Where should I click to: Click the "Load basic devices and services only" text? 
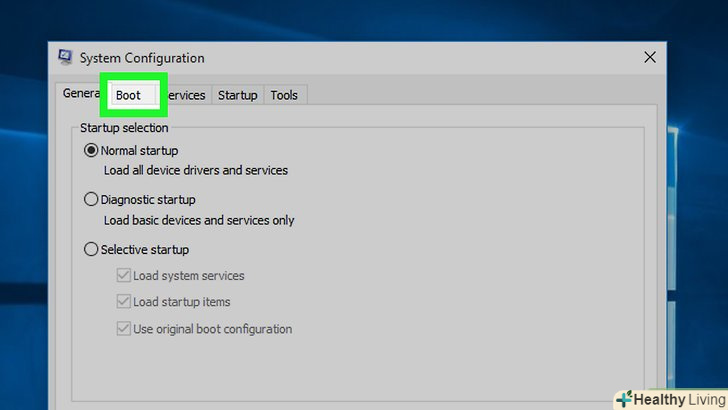tap(199, 220)
